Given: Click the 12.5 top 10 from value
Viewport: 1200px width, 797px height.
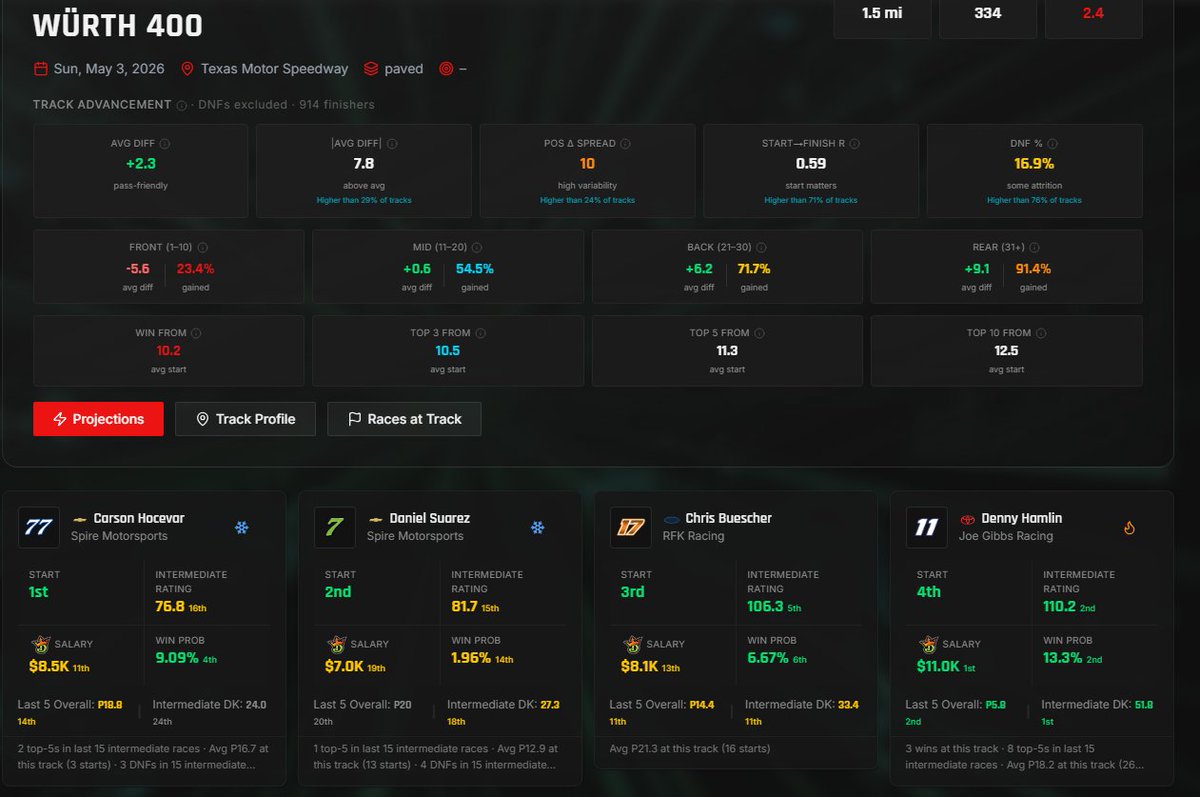Looking at the screenshot, I should point(1006,351).
